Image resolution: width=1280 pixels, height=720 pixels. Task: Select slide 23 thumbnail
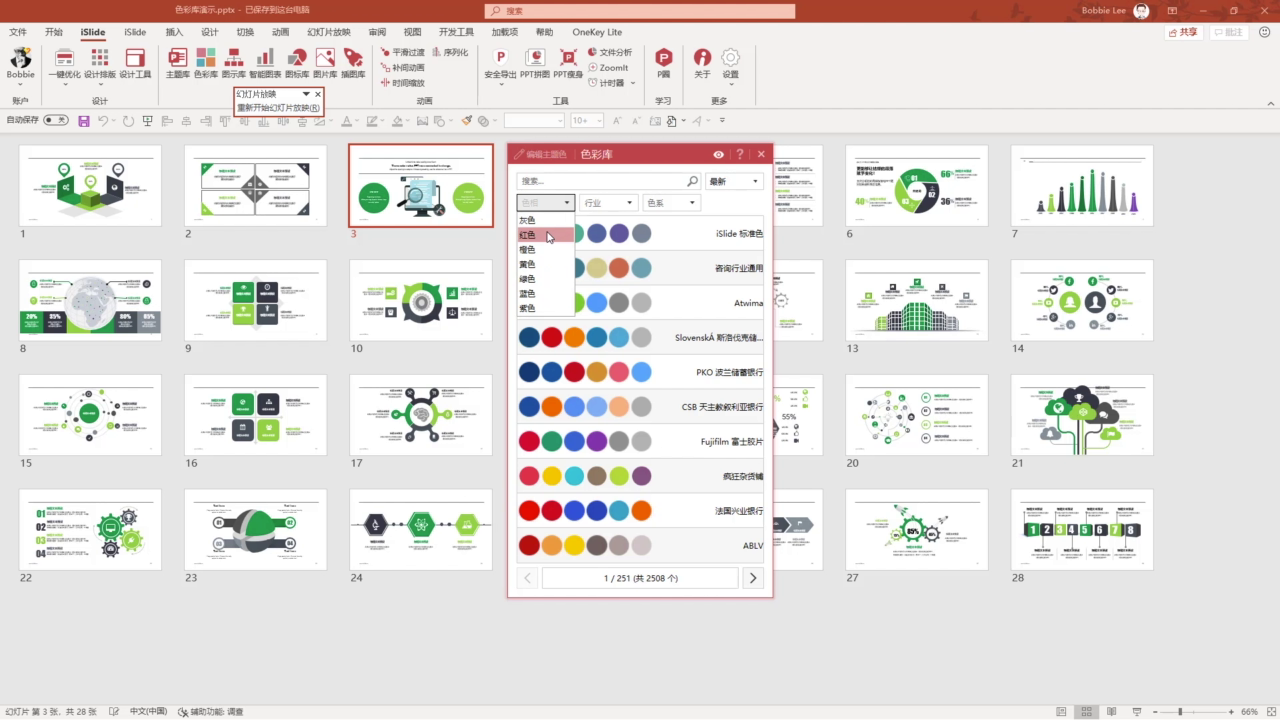coord(255,530)
